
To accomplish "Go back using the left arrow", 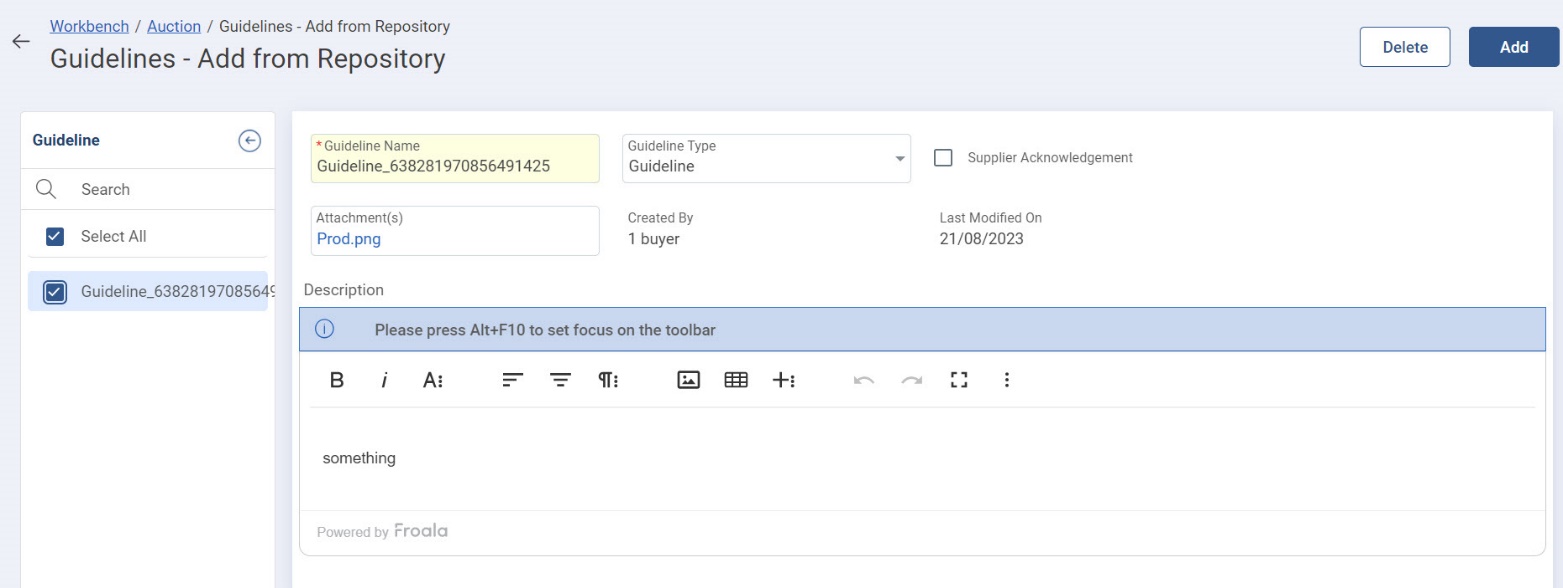I will pos(21,42).
